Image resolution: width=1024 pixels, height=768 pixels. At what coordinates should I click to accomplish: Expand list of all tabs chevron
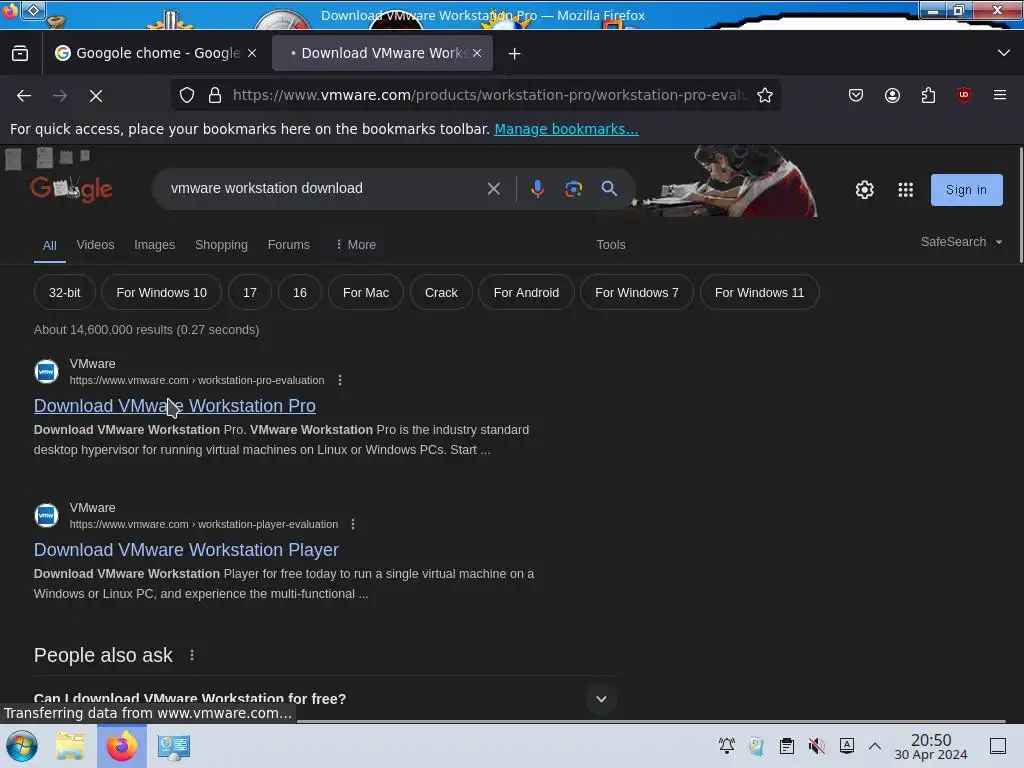(1004, 53)
